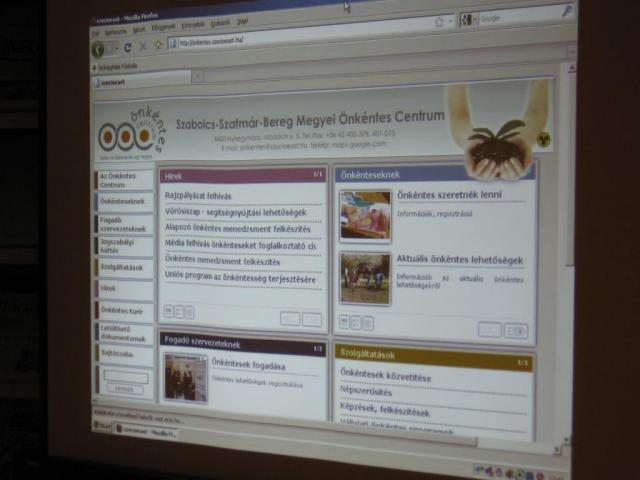Click the scrollbar up arrow
This screenshot has width=640, height=480.
(x=571, y=67)
